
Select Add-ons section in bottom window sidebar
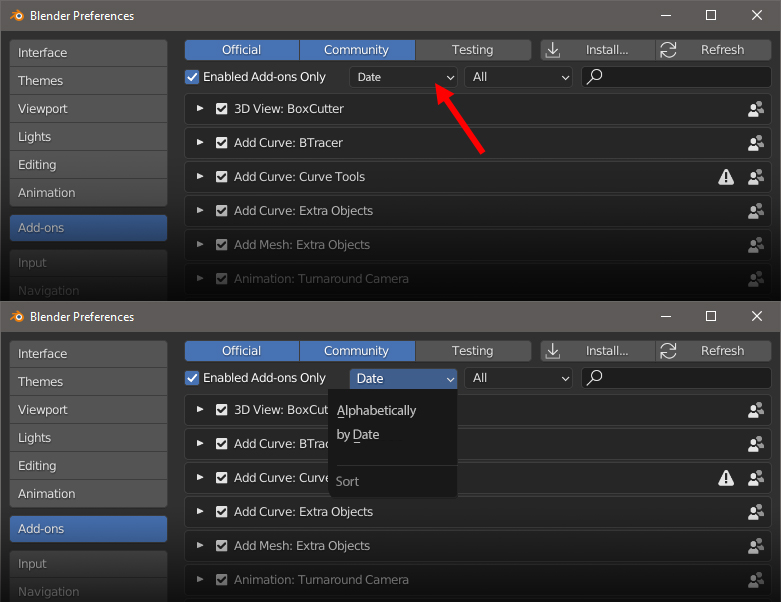[x=88, y=529]
